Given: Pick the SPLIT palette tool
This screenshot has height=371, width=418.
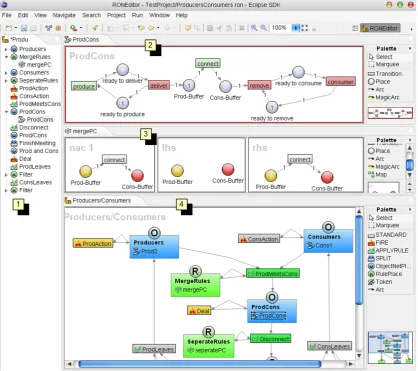Looking at the screenshot, I should 379,258.
